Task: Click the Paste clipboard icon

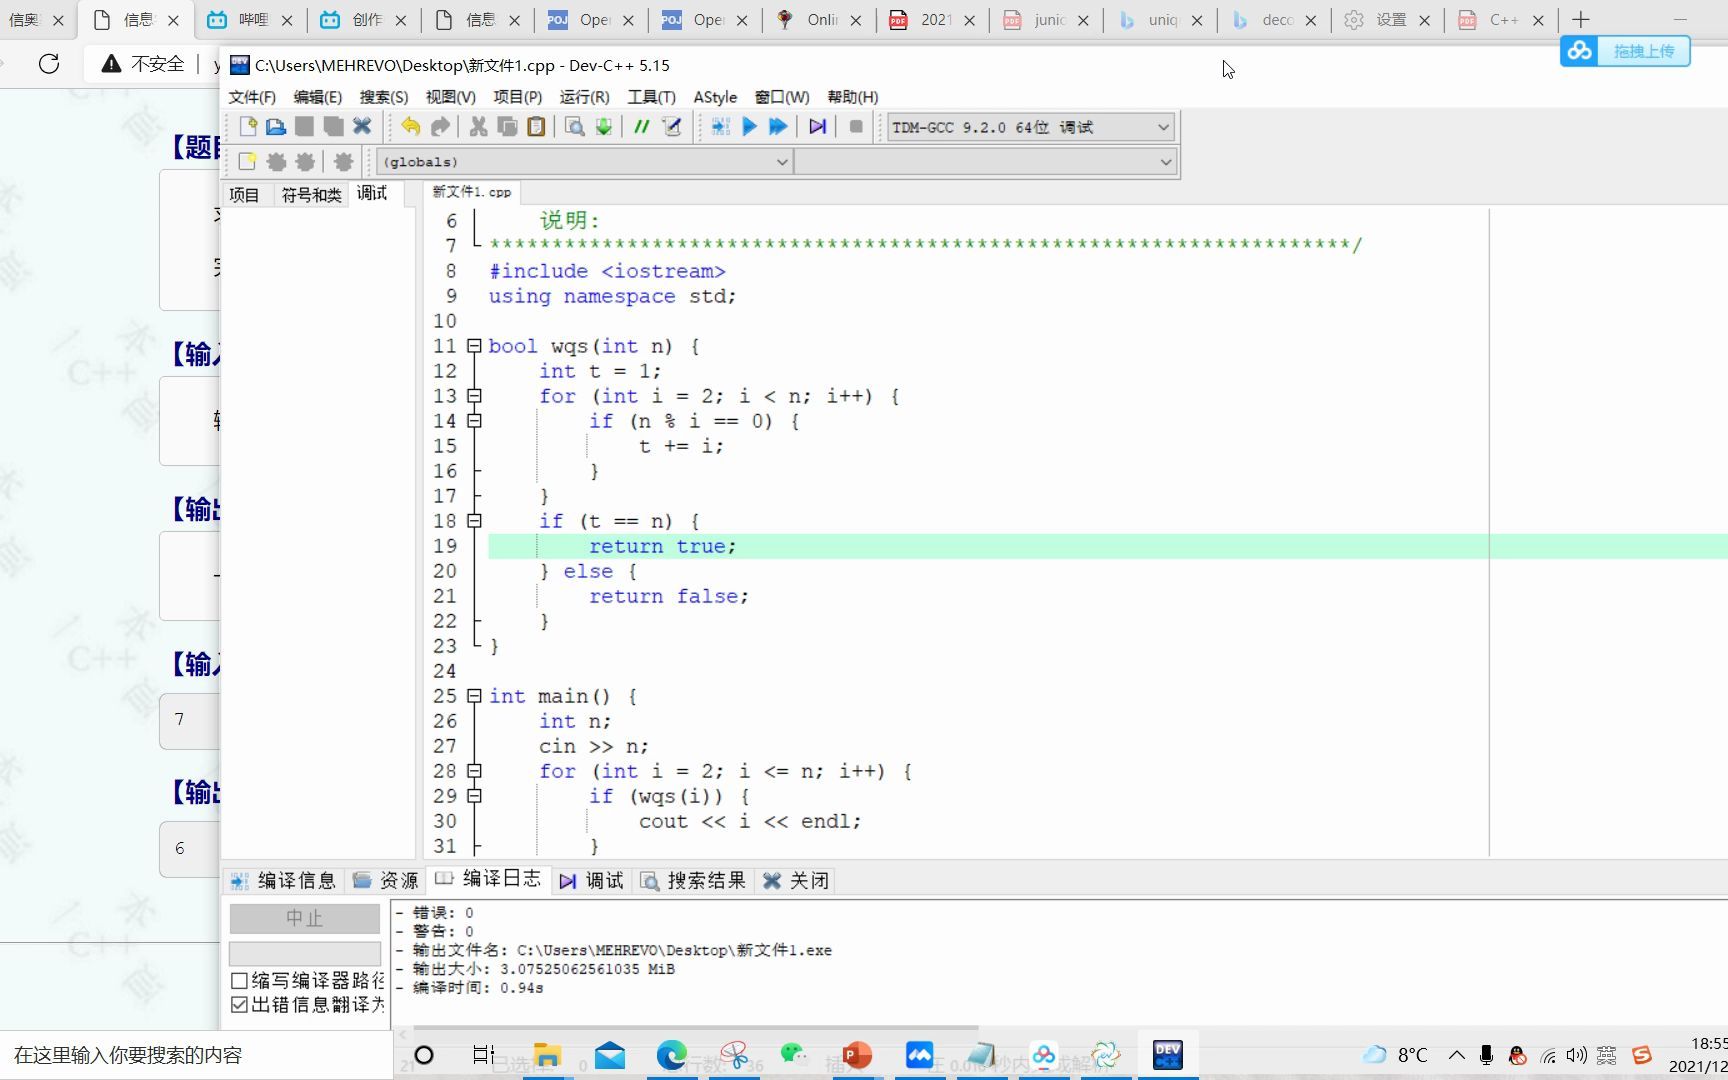Action: pyautogui.click(x=537, y=126)
